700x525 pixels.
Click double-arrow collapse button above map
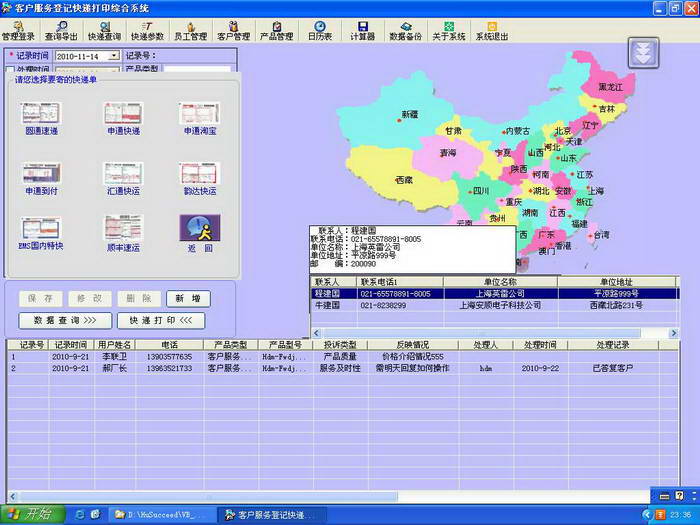pos(643,53)
